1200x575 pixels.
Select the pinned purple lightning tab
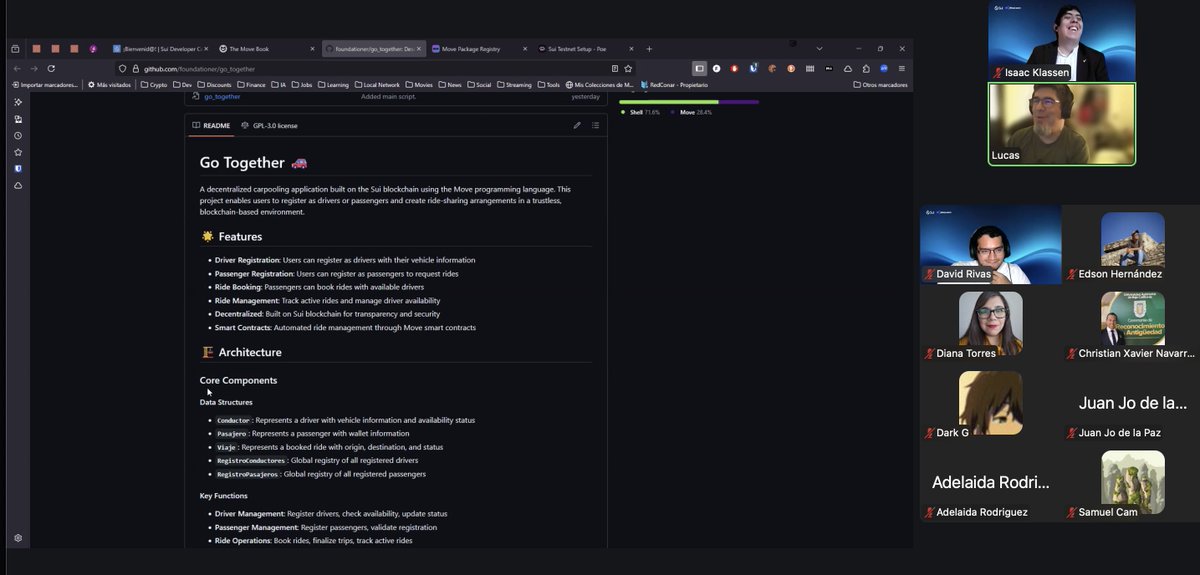point(93,48)
